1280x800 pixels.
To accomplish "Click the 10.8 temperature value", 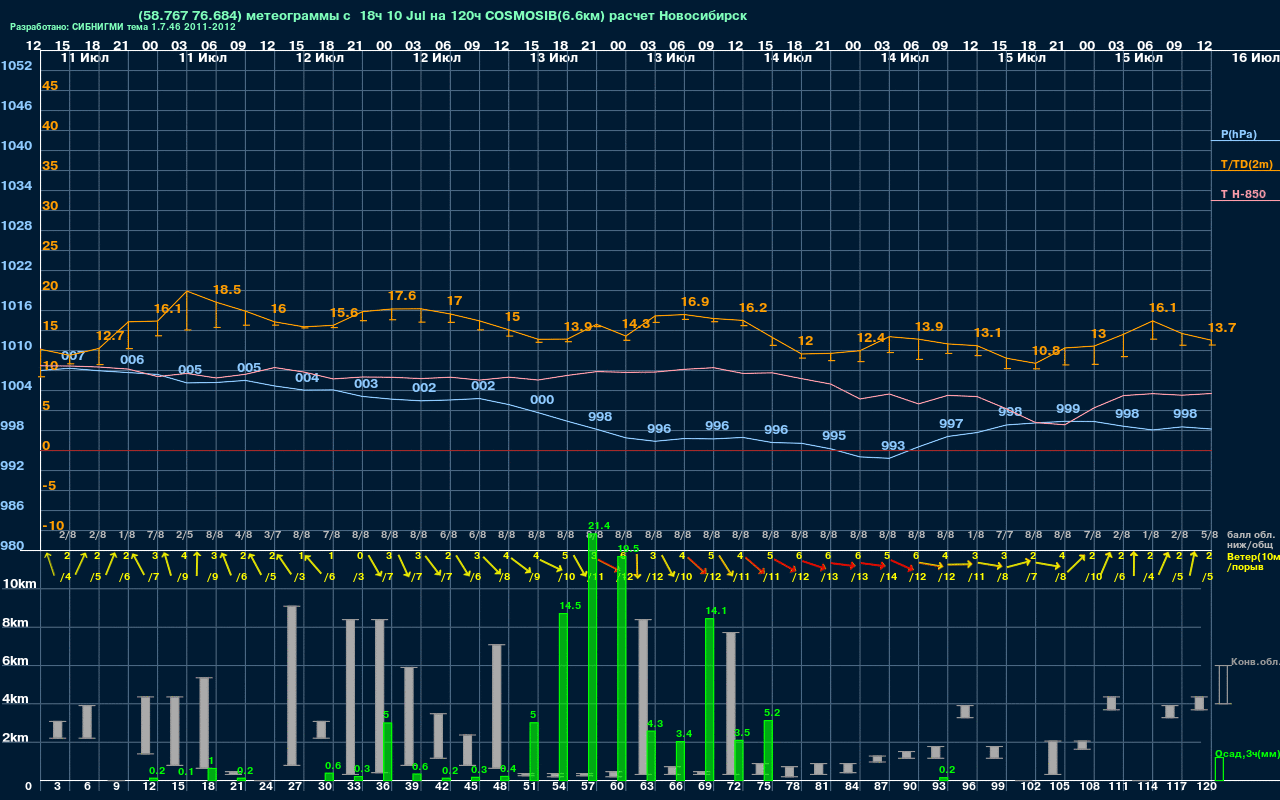I will 1046,350.
